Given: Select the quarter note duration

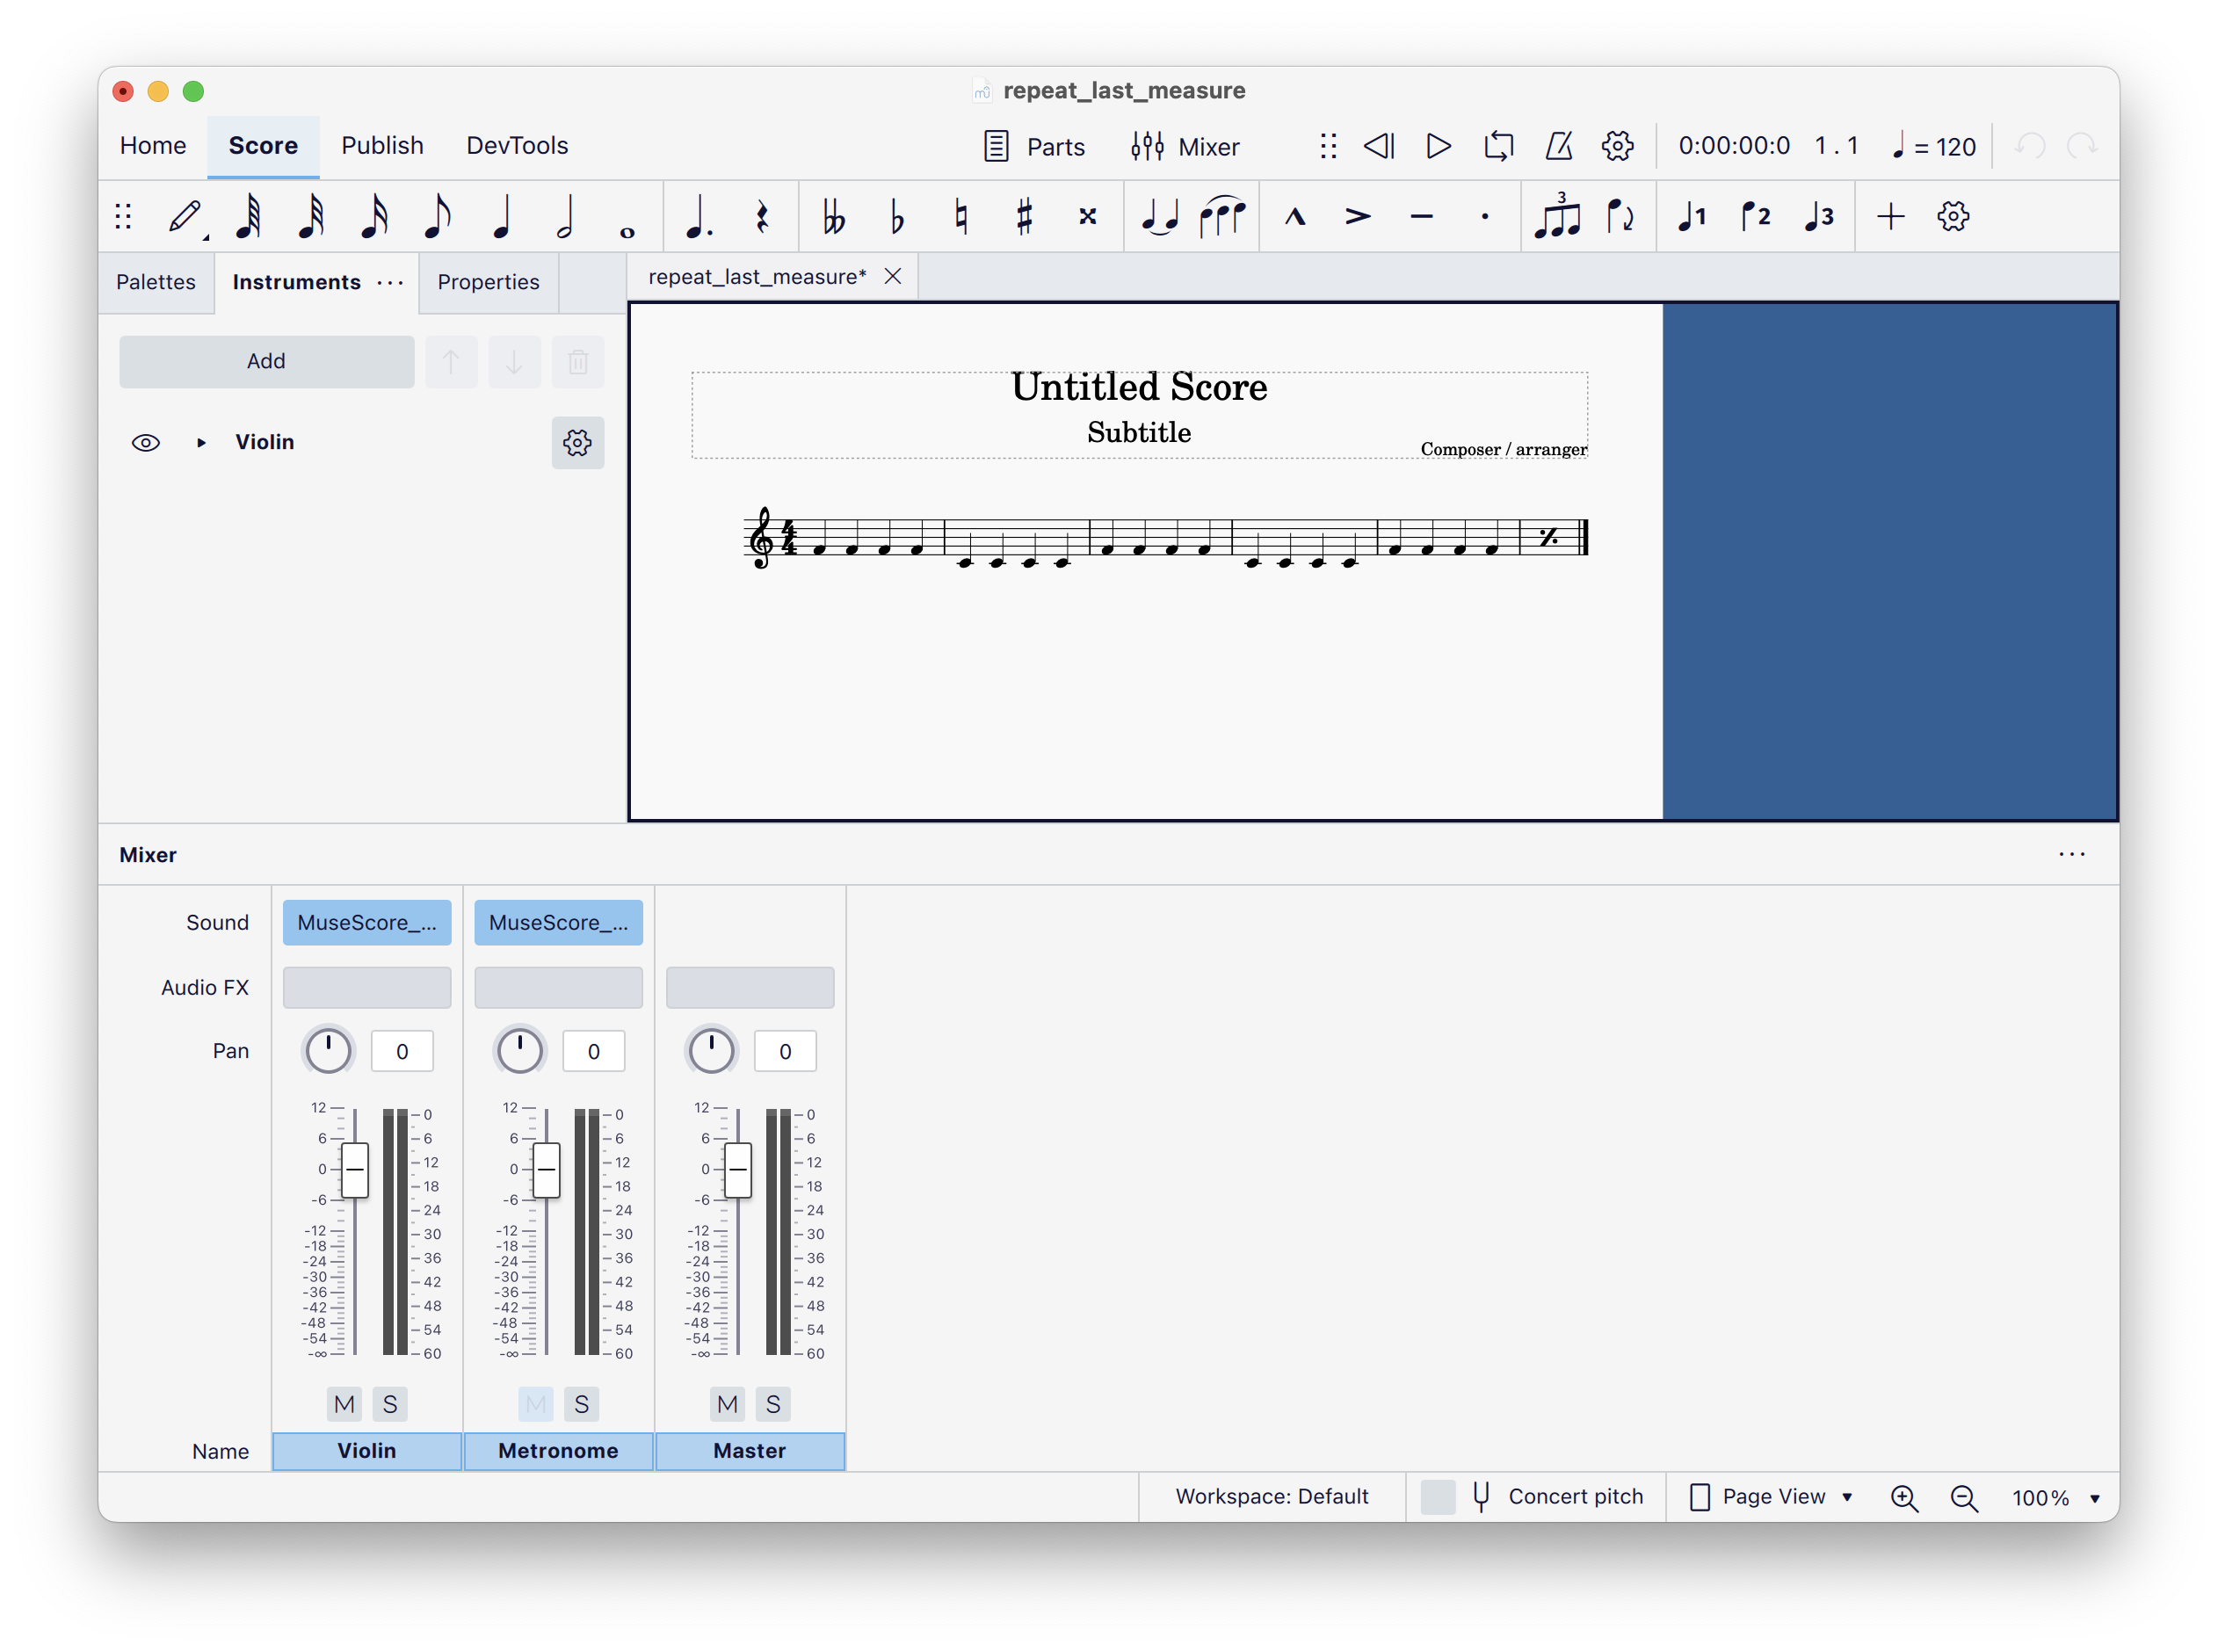Looking at the screenshot, I should pyautogui.click(x=502, y=216).
